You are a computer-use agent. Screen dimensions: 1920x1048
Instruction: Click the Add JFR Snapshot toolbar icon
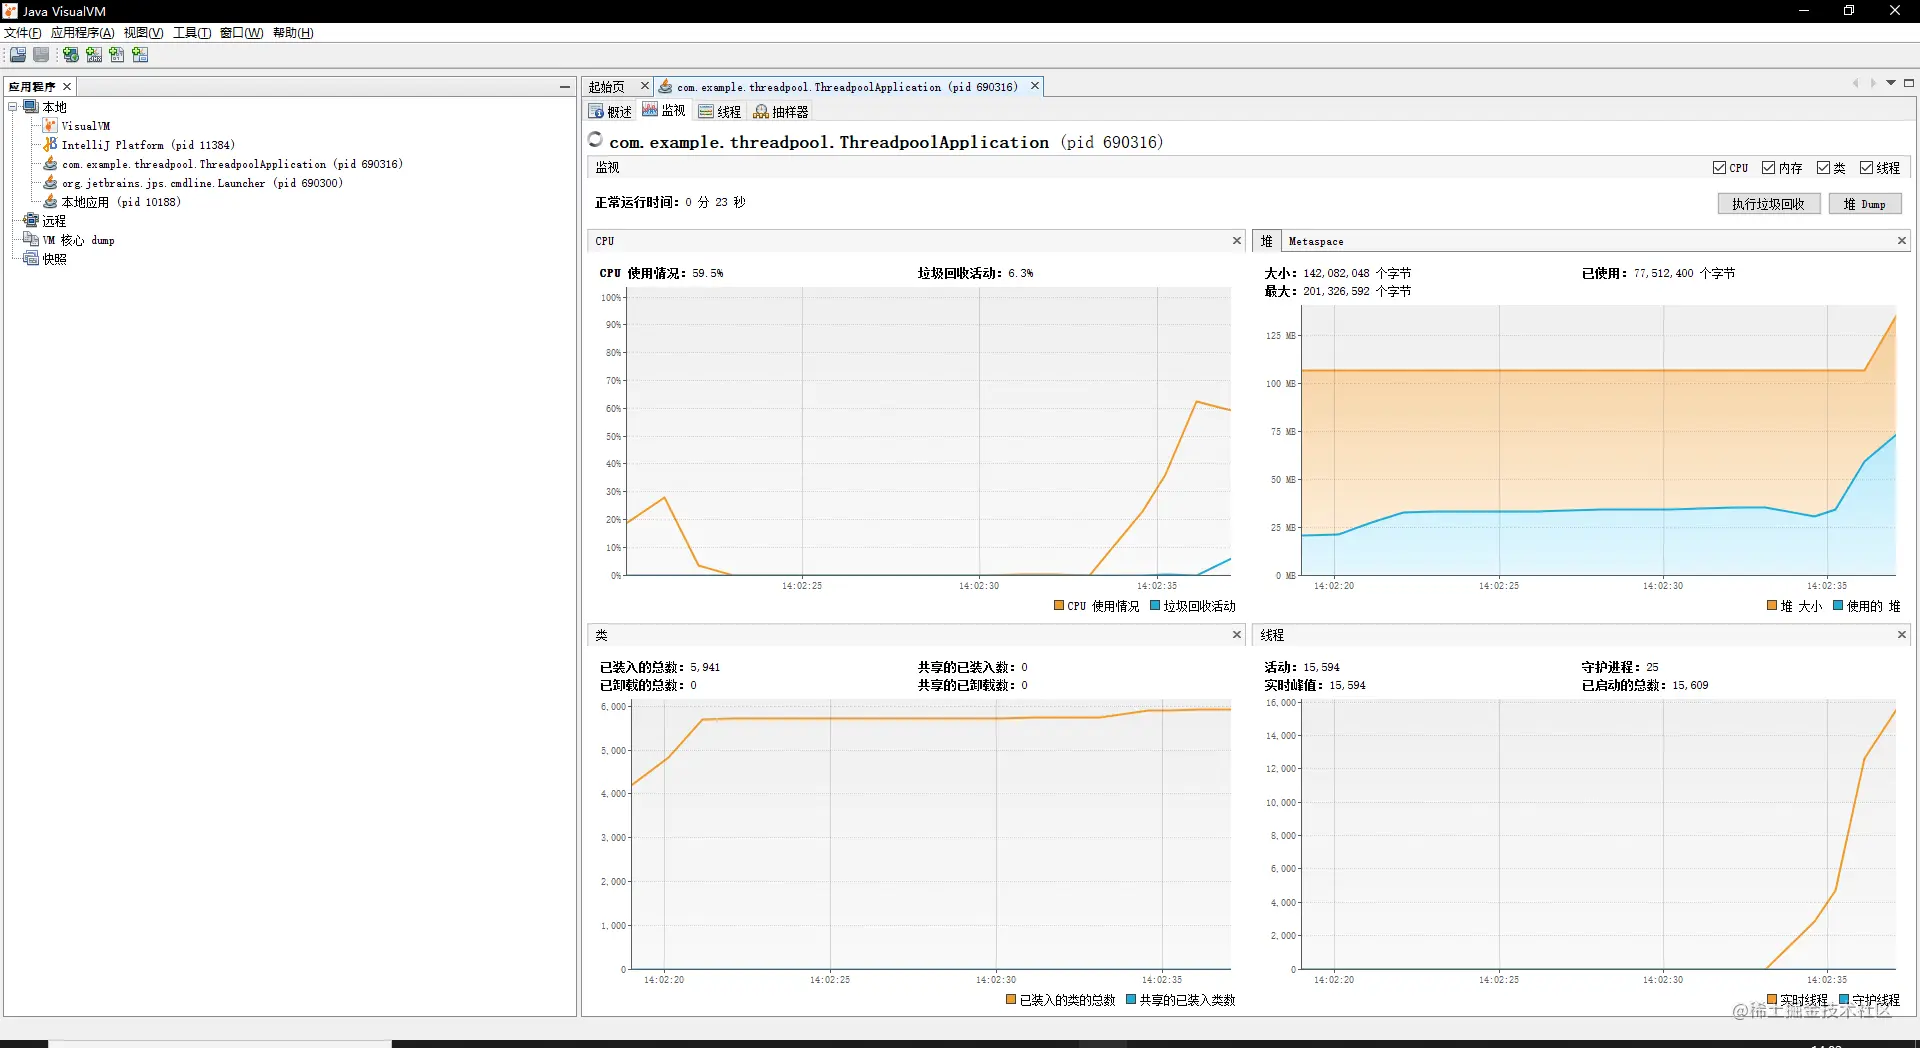[140, 55]
